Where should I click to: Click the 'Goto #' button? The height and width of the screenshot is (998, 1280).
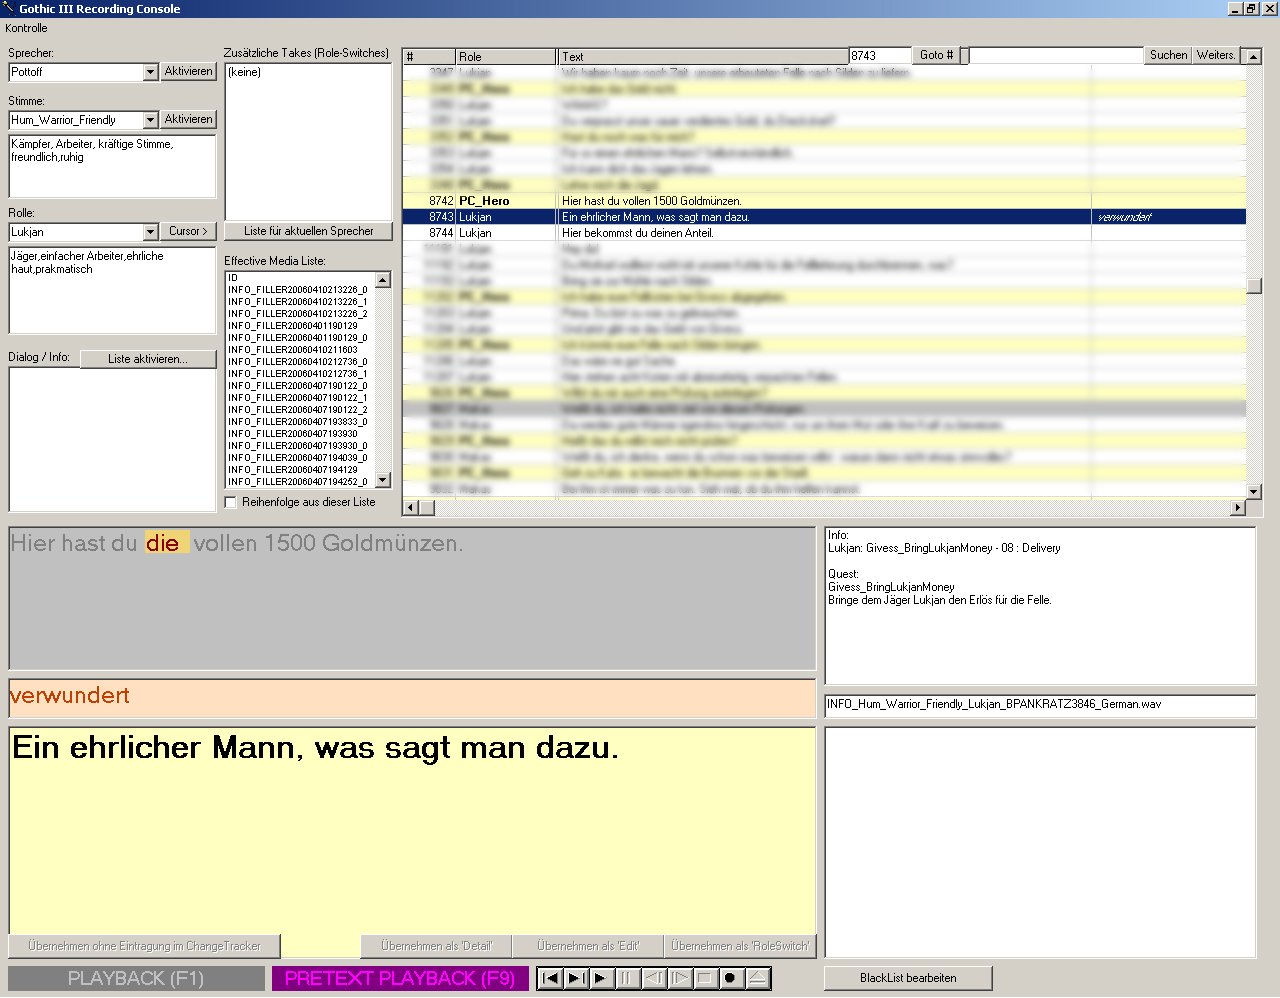tap(937, 55)
